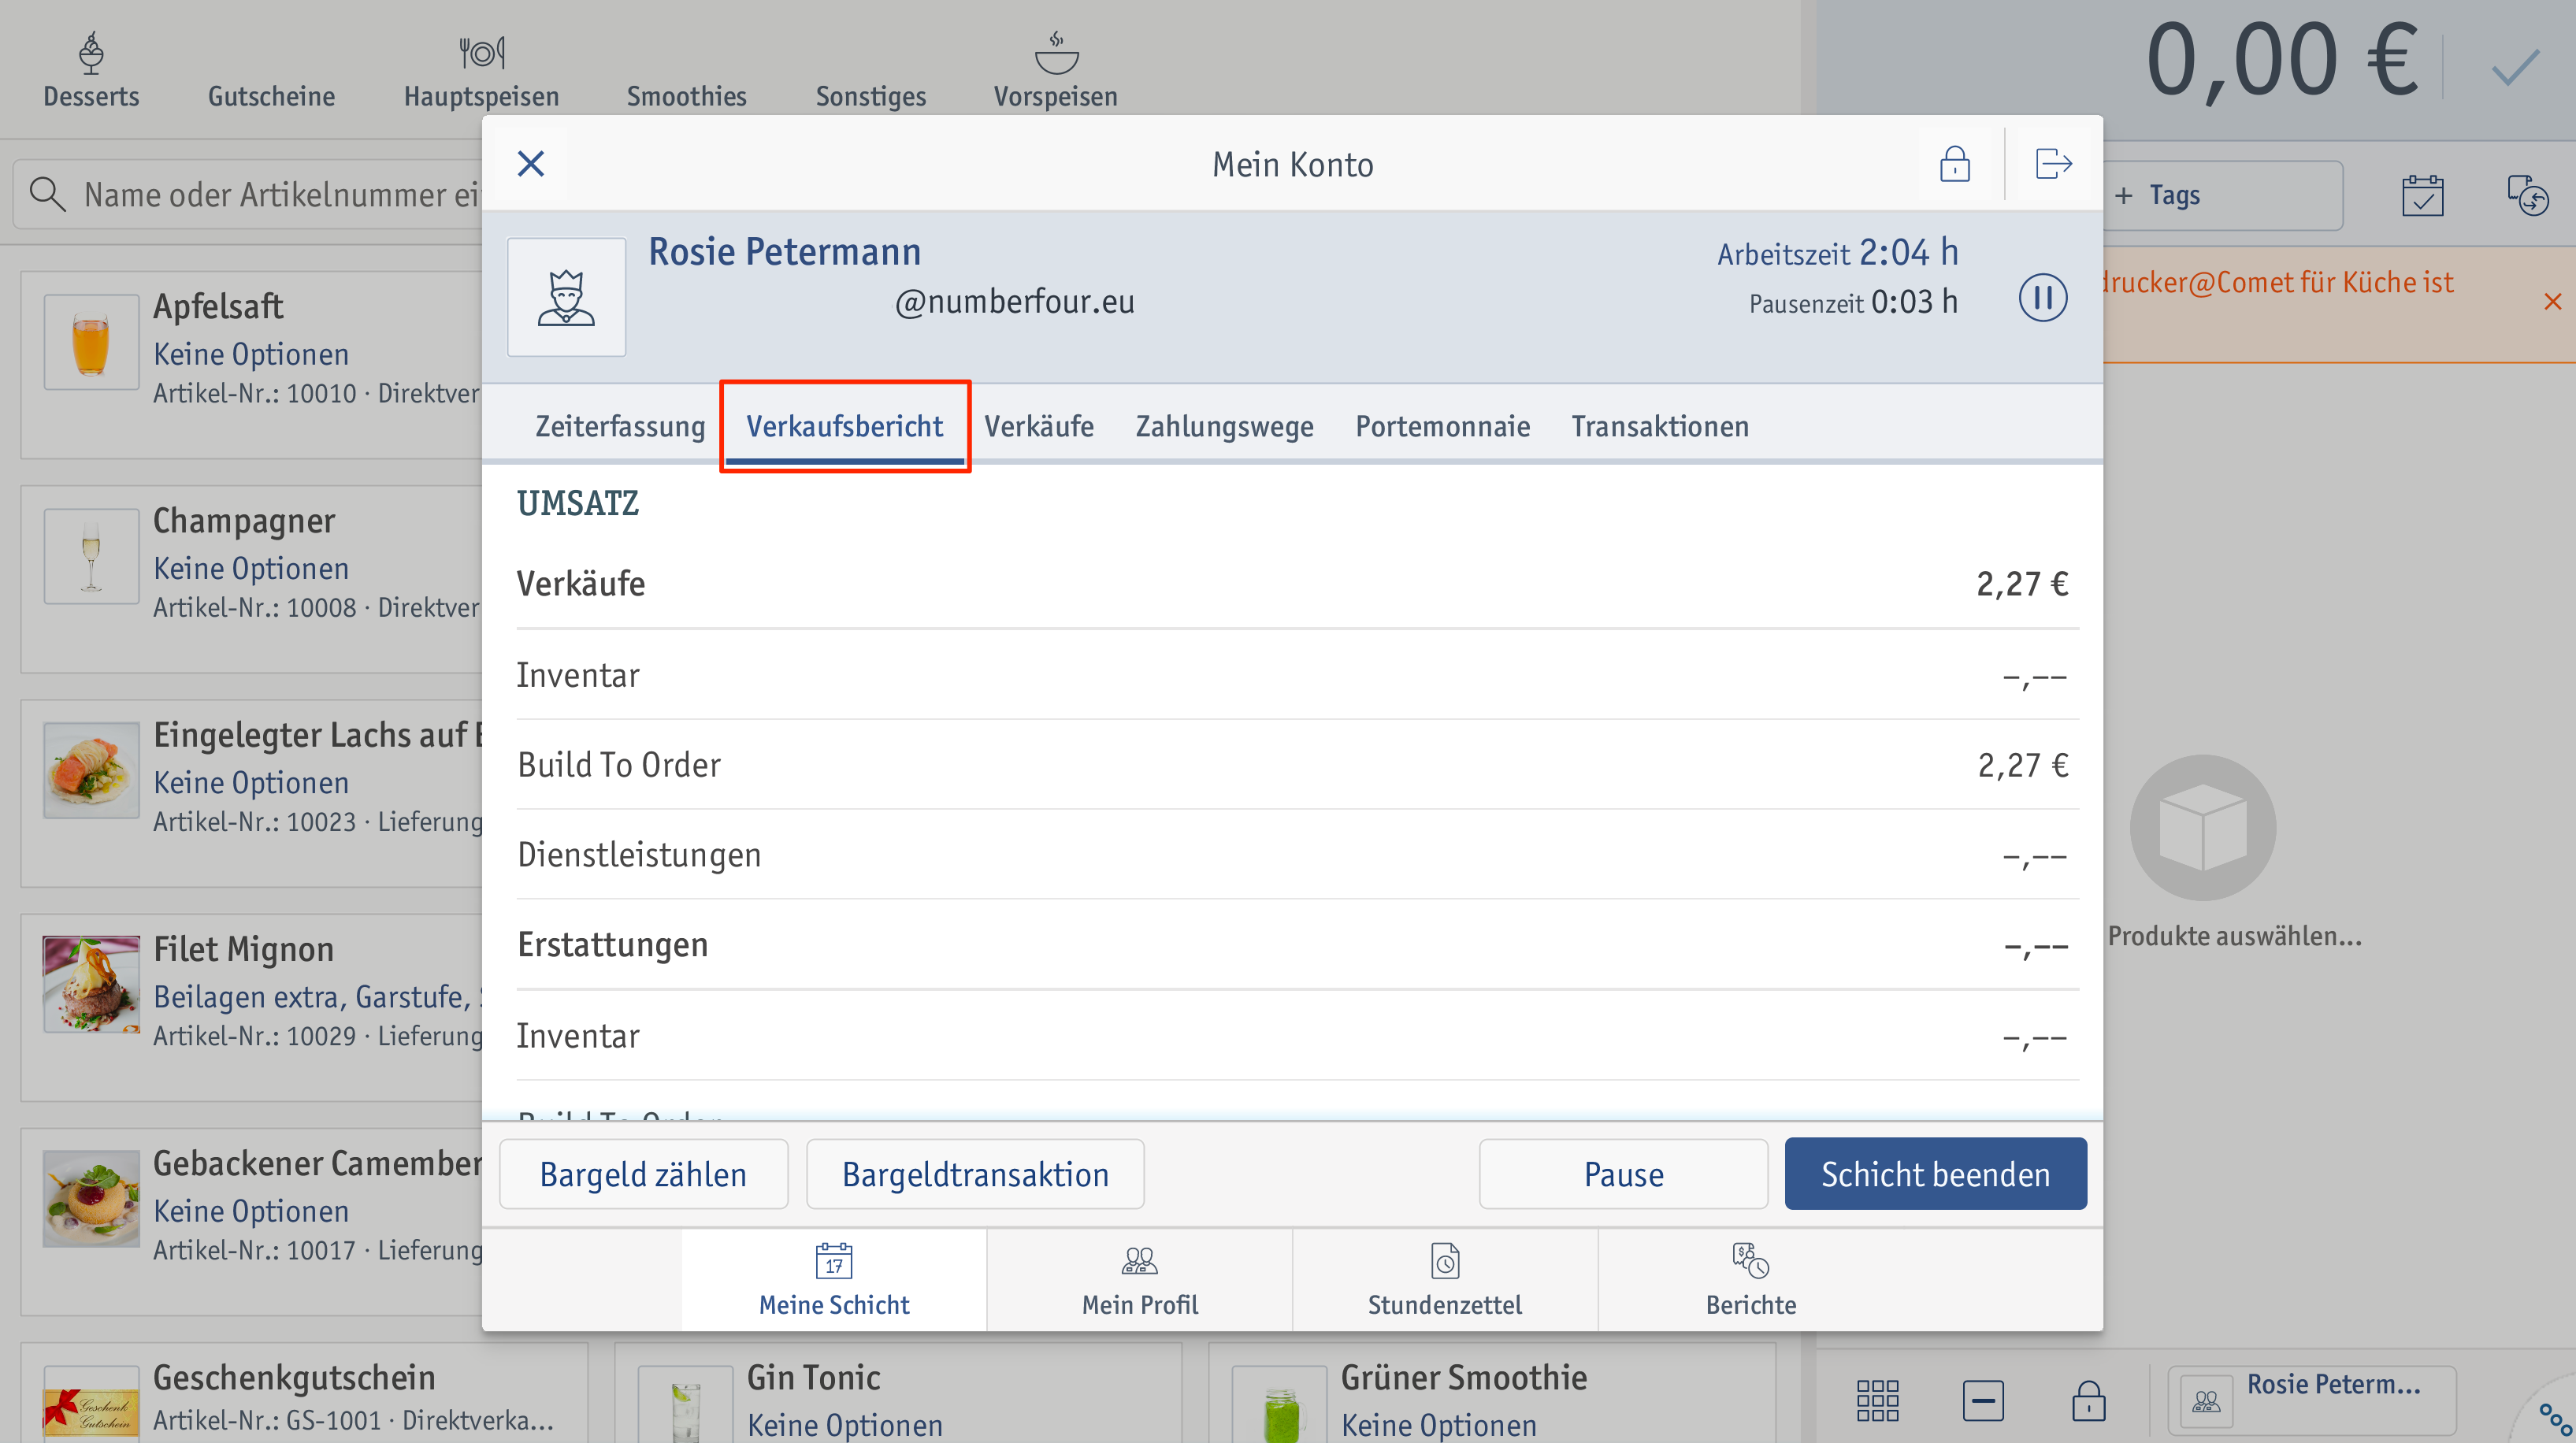2576x1443 pixels.
Task: Click the Build To Order row
Action: click(x=1297, y=765)
